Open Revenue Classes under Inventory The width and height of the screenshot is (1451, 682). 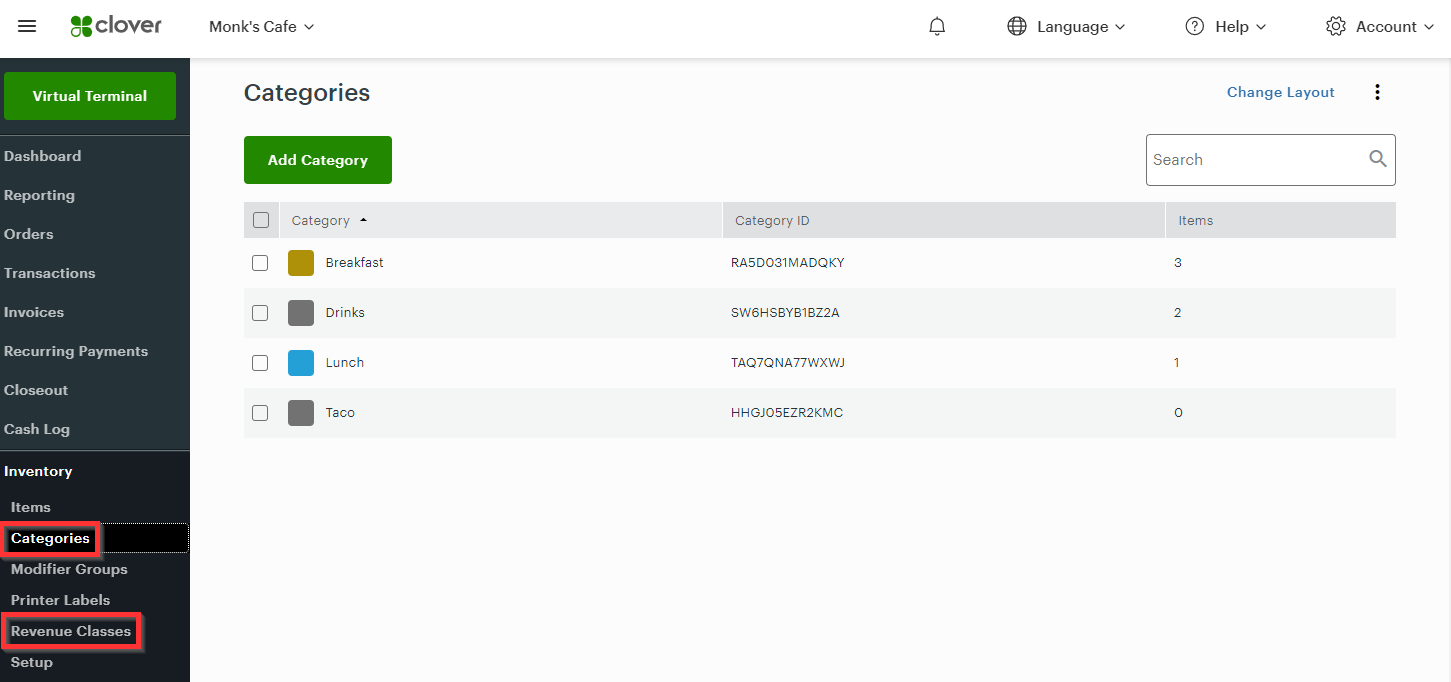coord(71,631)
